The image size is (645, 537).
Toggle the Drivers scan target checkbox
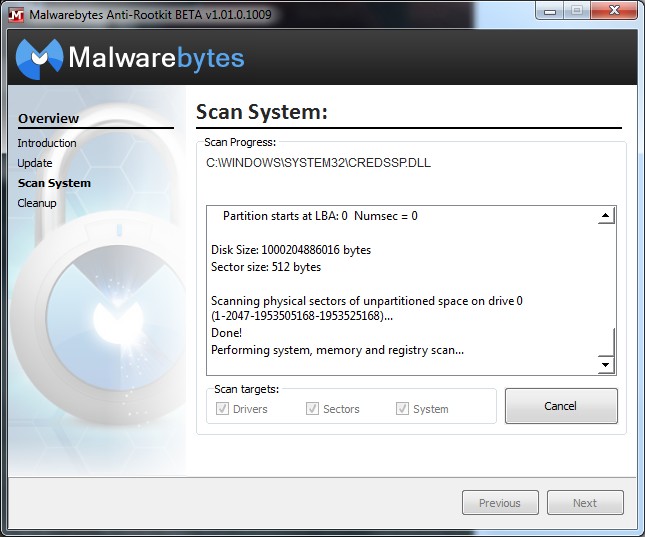coord(223,409)
